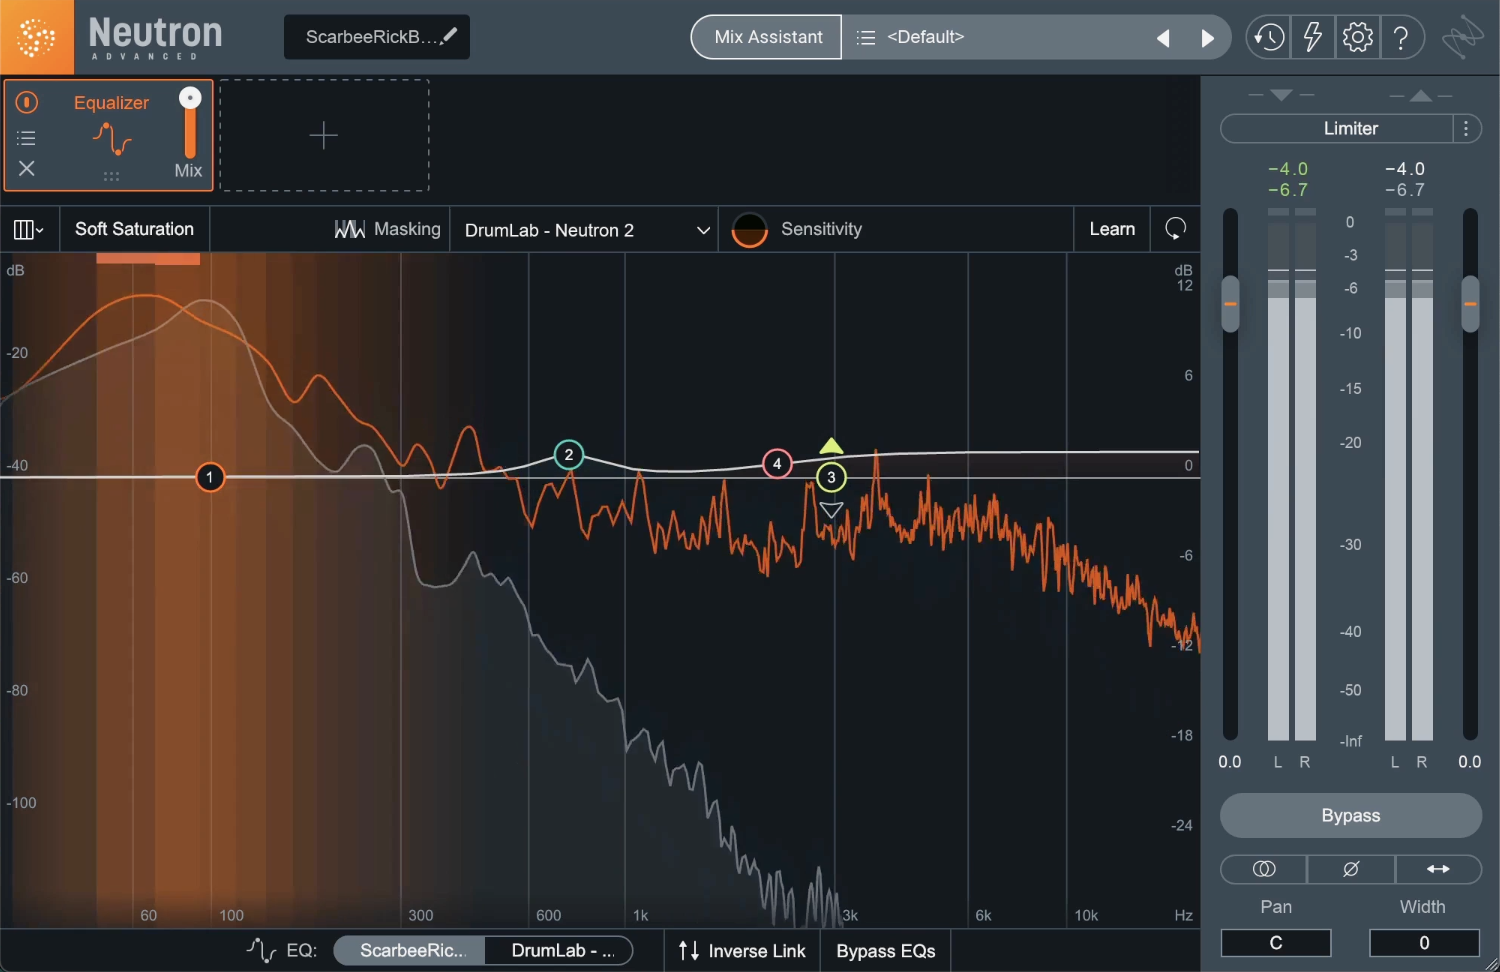Toggle Soft Saturation mode
The width and height of the screenshot is (1500, 972).
tap(134, 229)
